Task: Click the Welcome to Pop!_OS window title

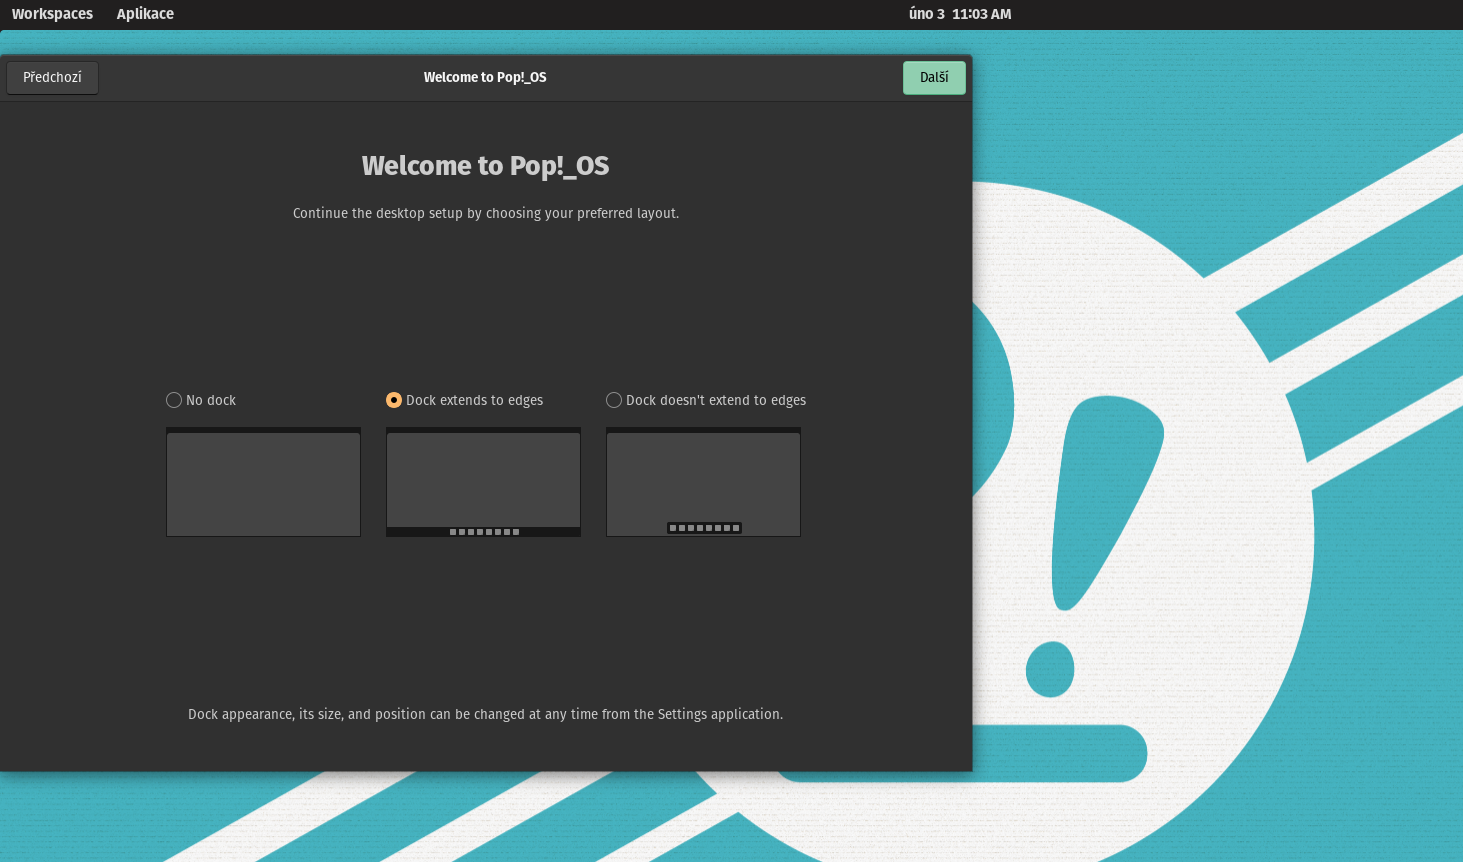Action: (485, 77)
